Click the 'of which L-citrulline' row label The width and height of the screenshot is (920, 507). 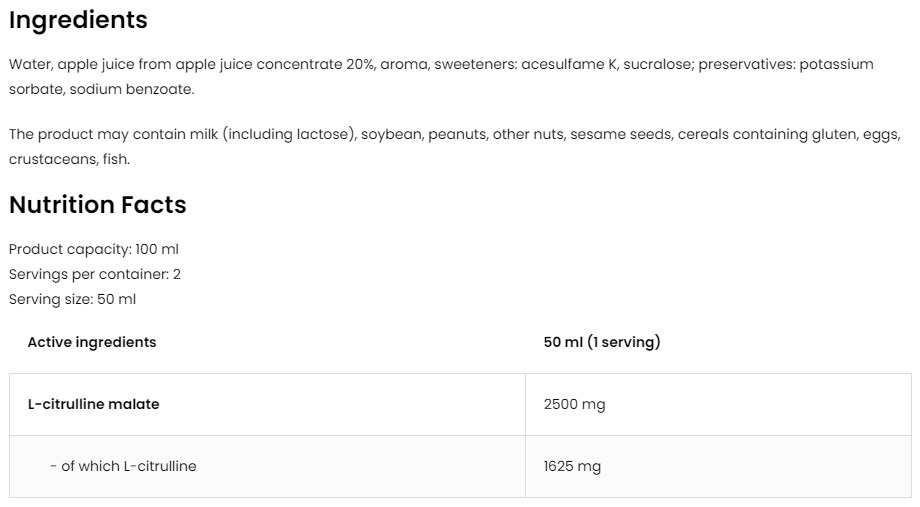pos(128,466)
